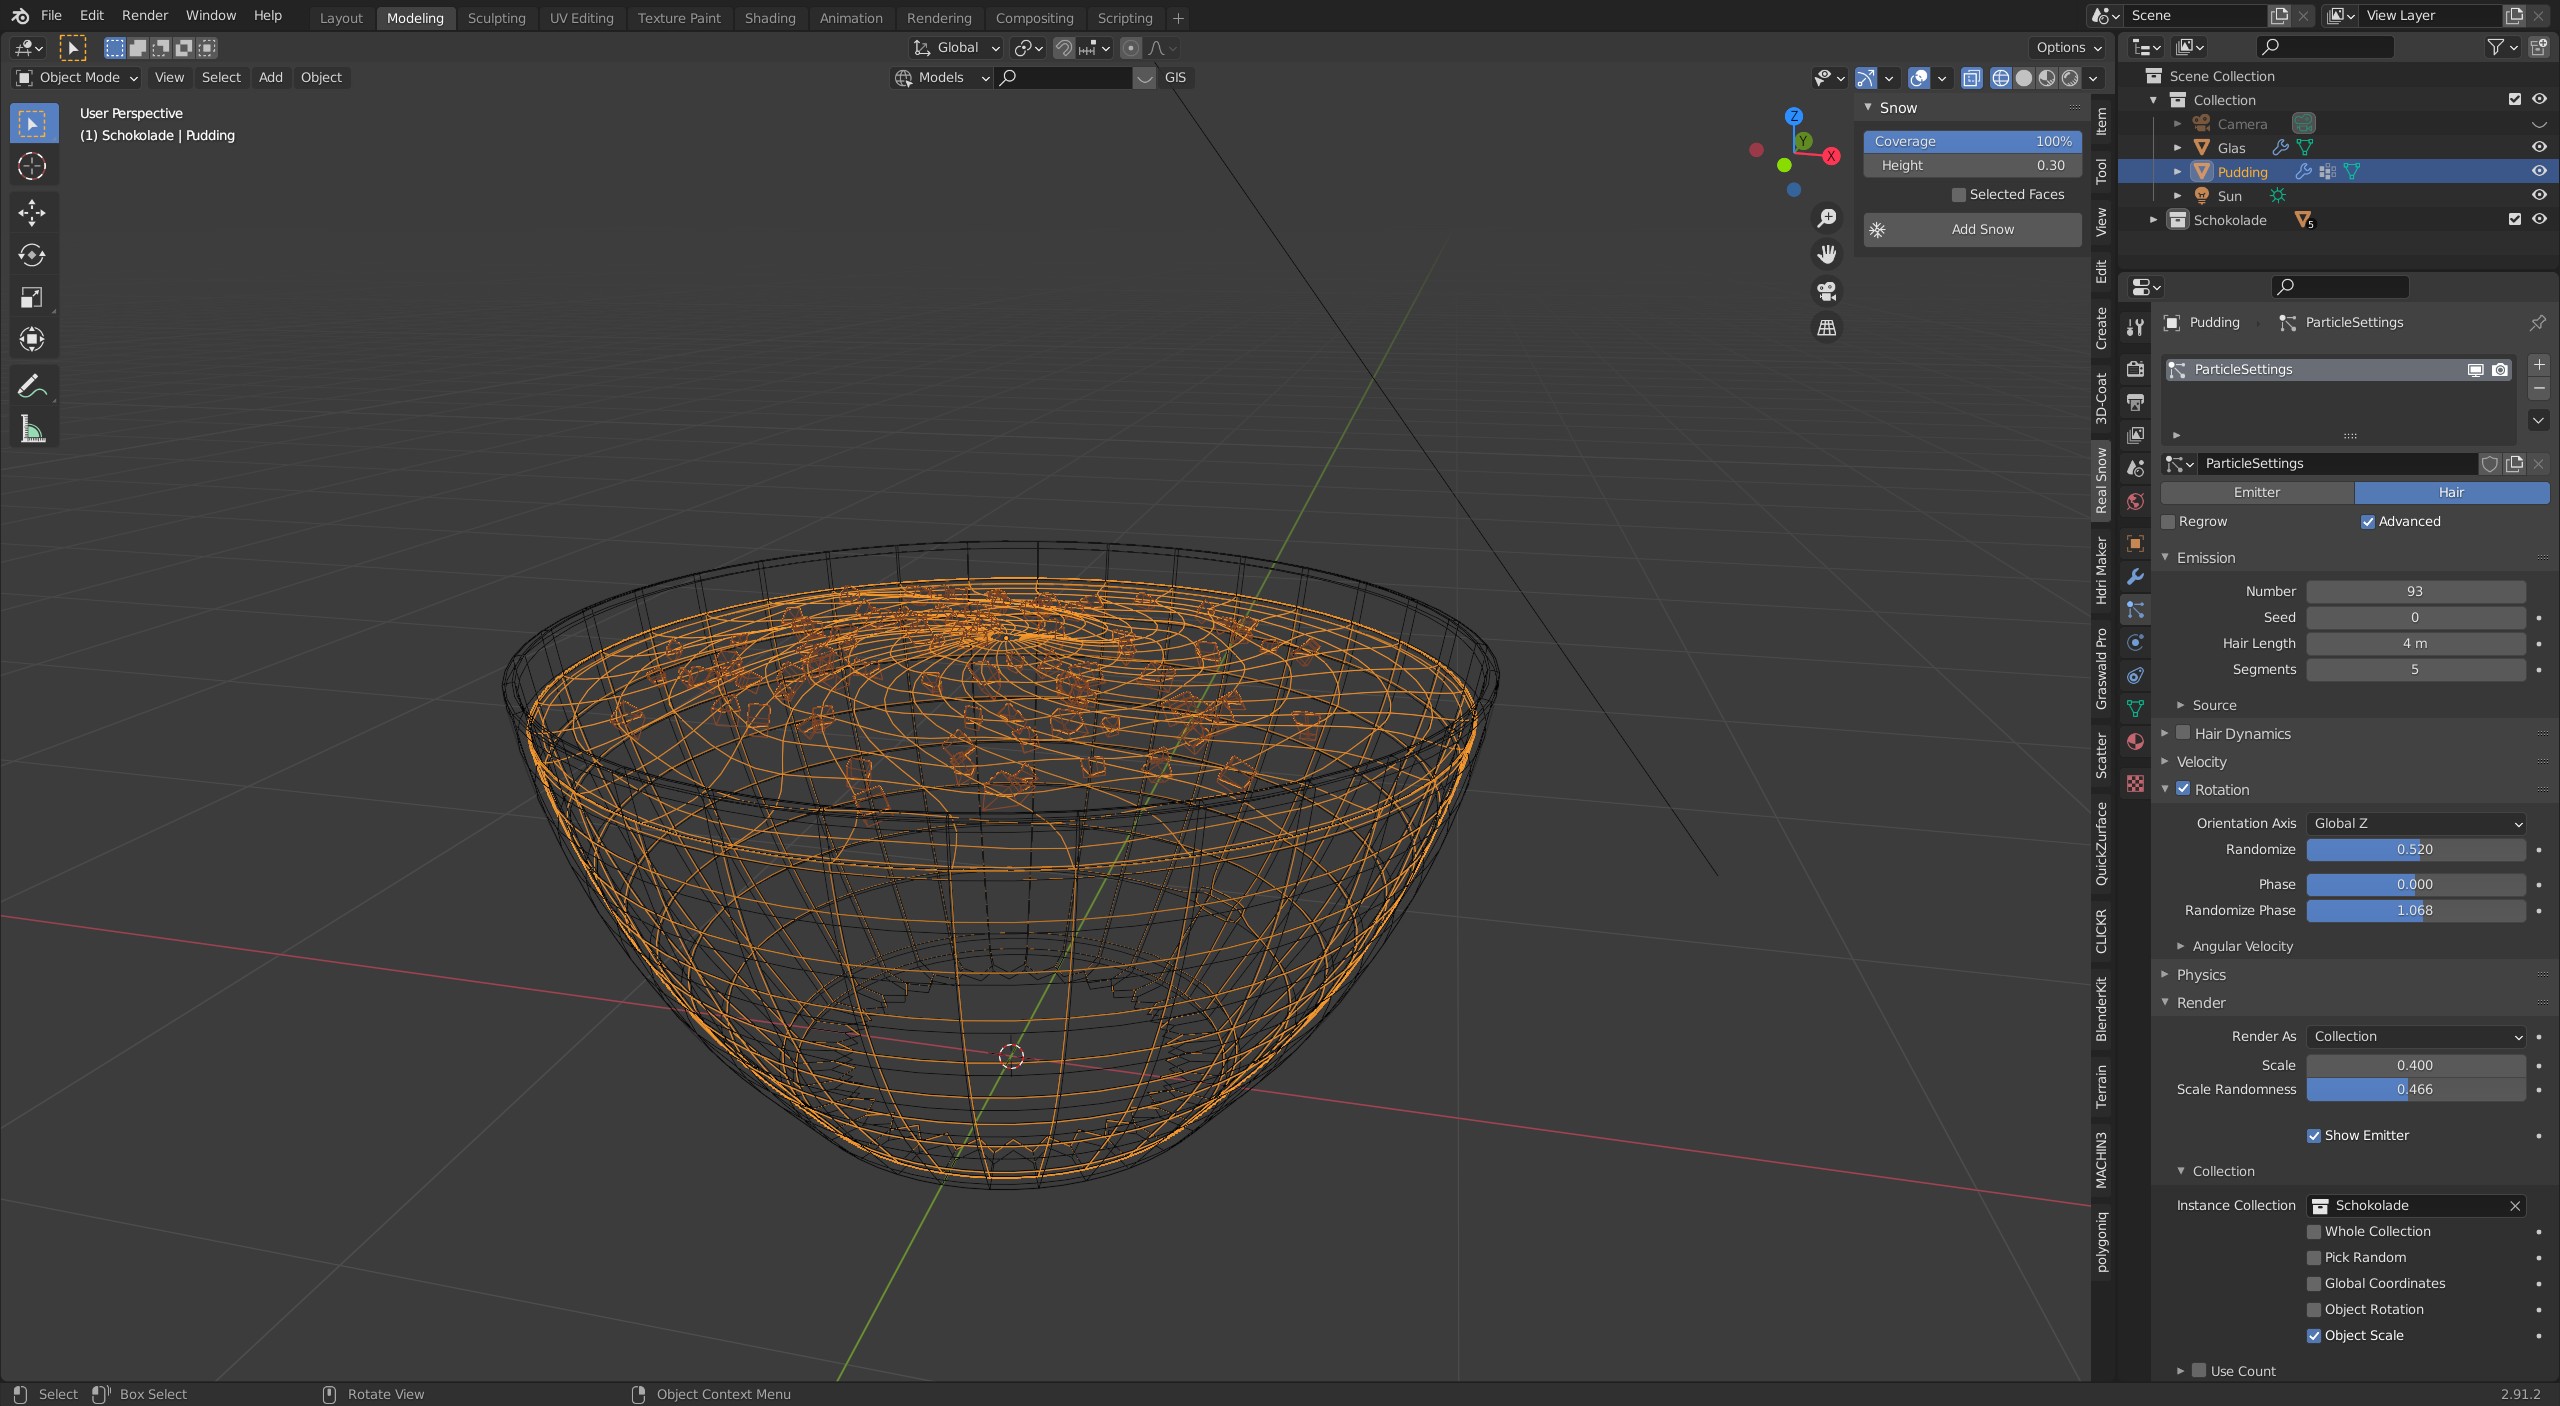Image resolution: width=2560 pixels, height=1406 pixels.
Task: Select the Measure ruler tool
Action: click(32, 430)
